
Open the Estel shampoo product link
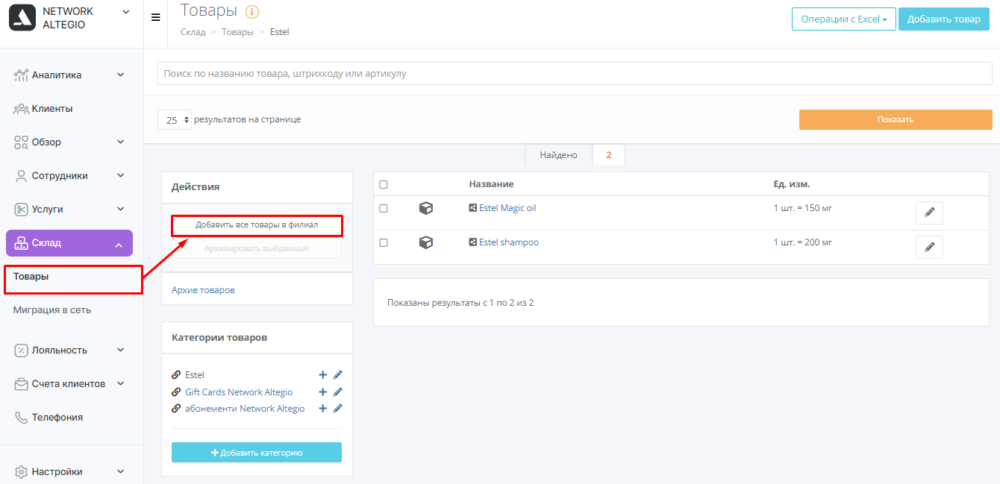pos(509,242)
